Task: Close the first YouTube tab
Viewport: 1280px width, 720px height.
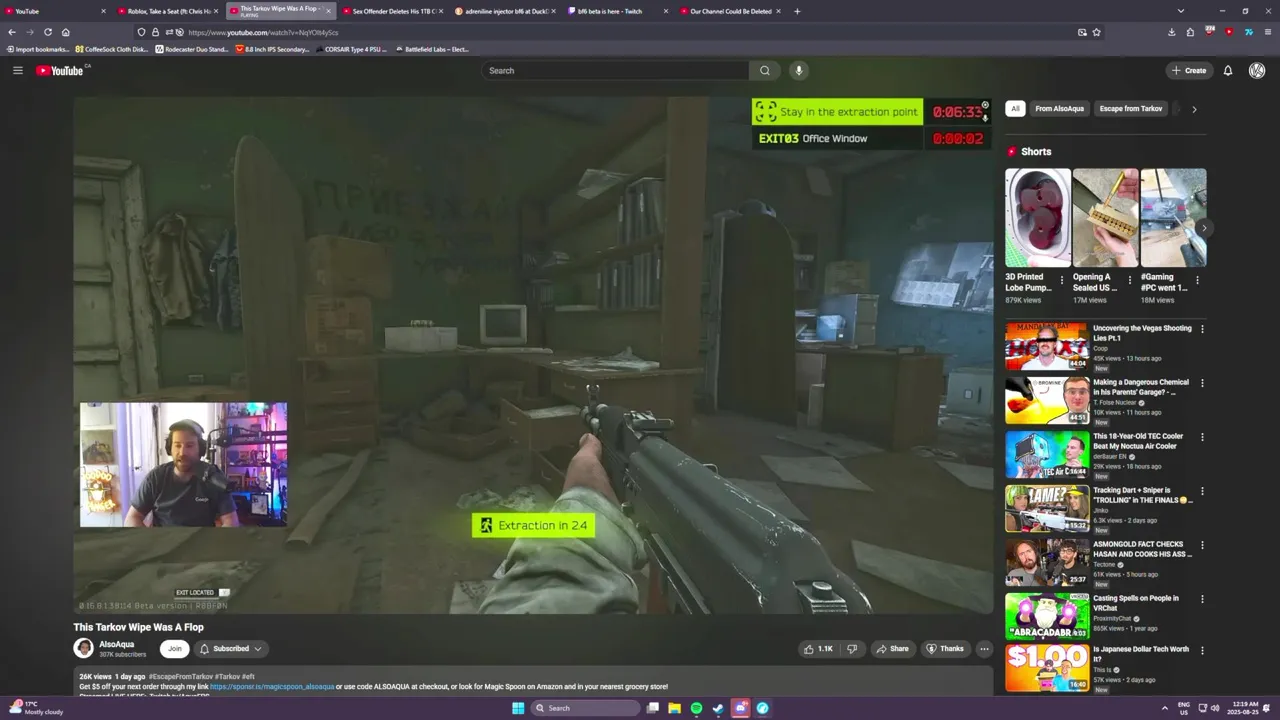Action: (103, 11)
